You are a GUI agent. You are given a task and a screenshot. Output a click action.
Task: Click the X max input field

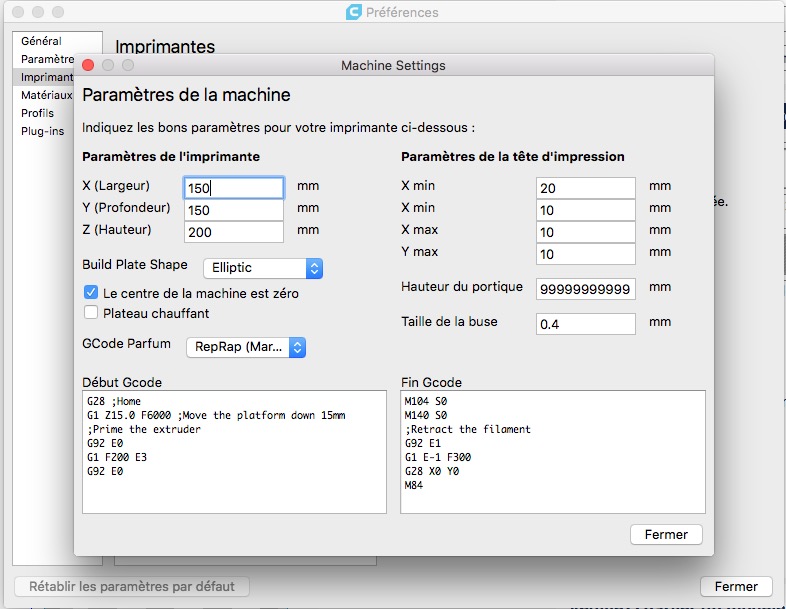[585, 232]
